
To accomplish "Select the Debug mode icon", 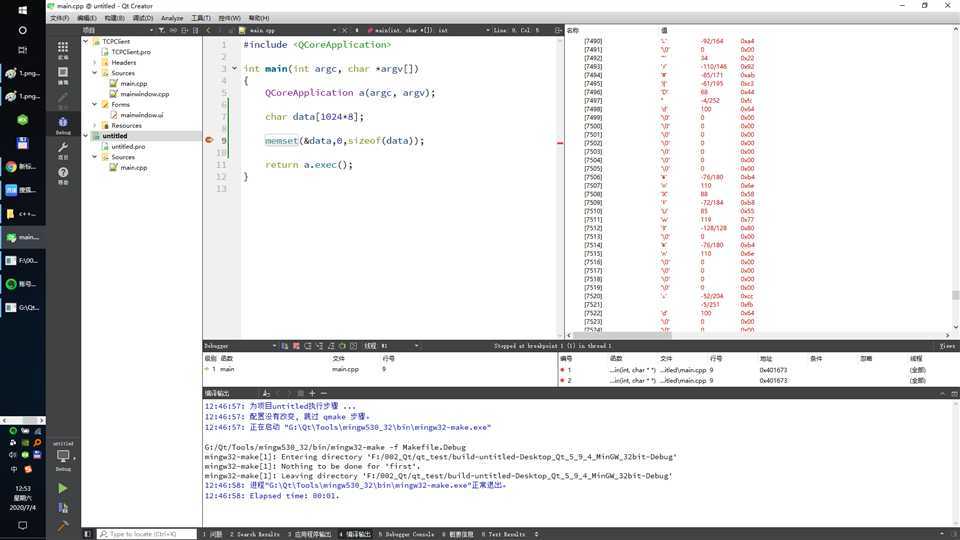I will (x=62, y=124).
